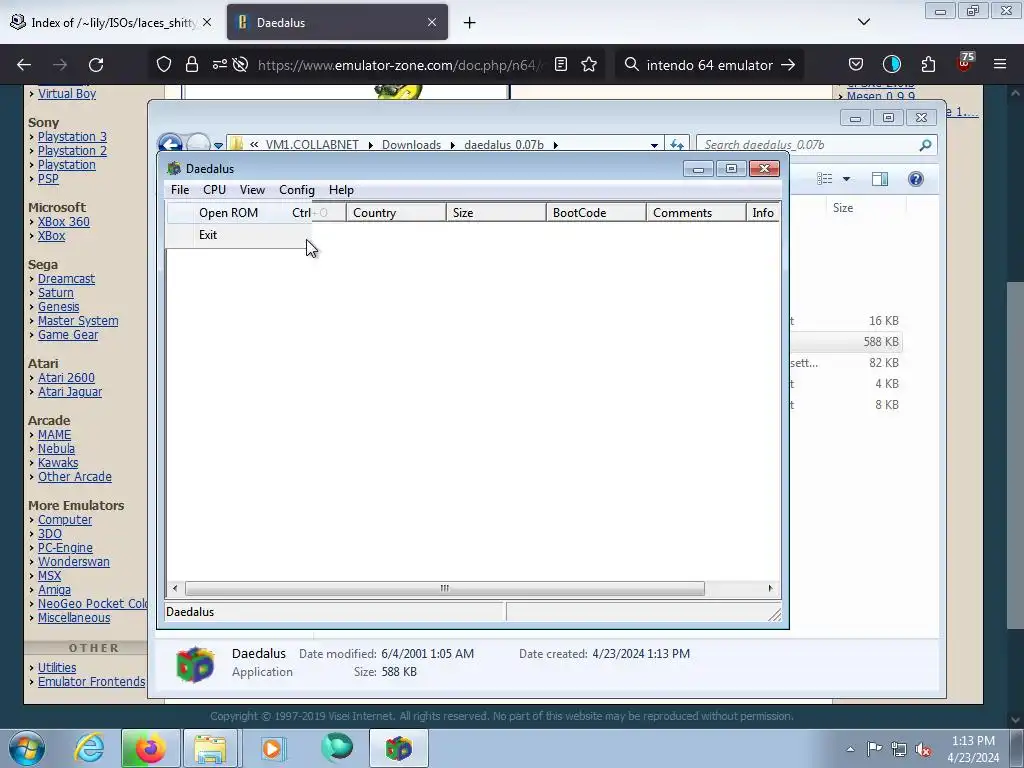Choose Open ROM from the File menu

(240, 213)
